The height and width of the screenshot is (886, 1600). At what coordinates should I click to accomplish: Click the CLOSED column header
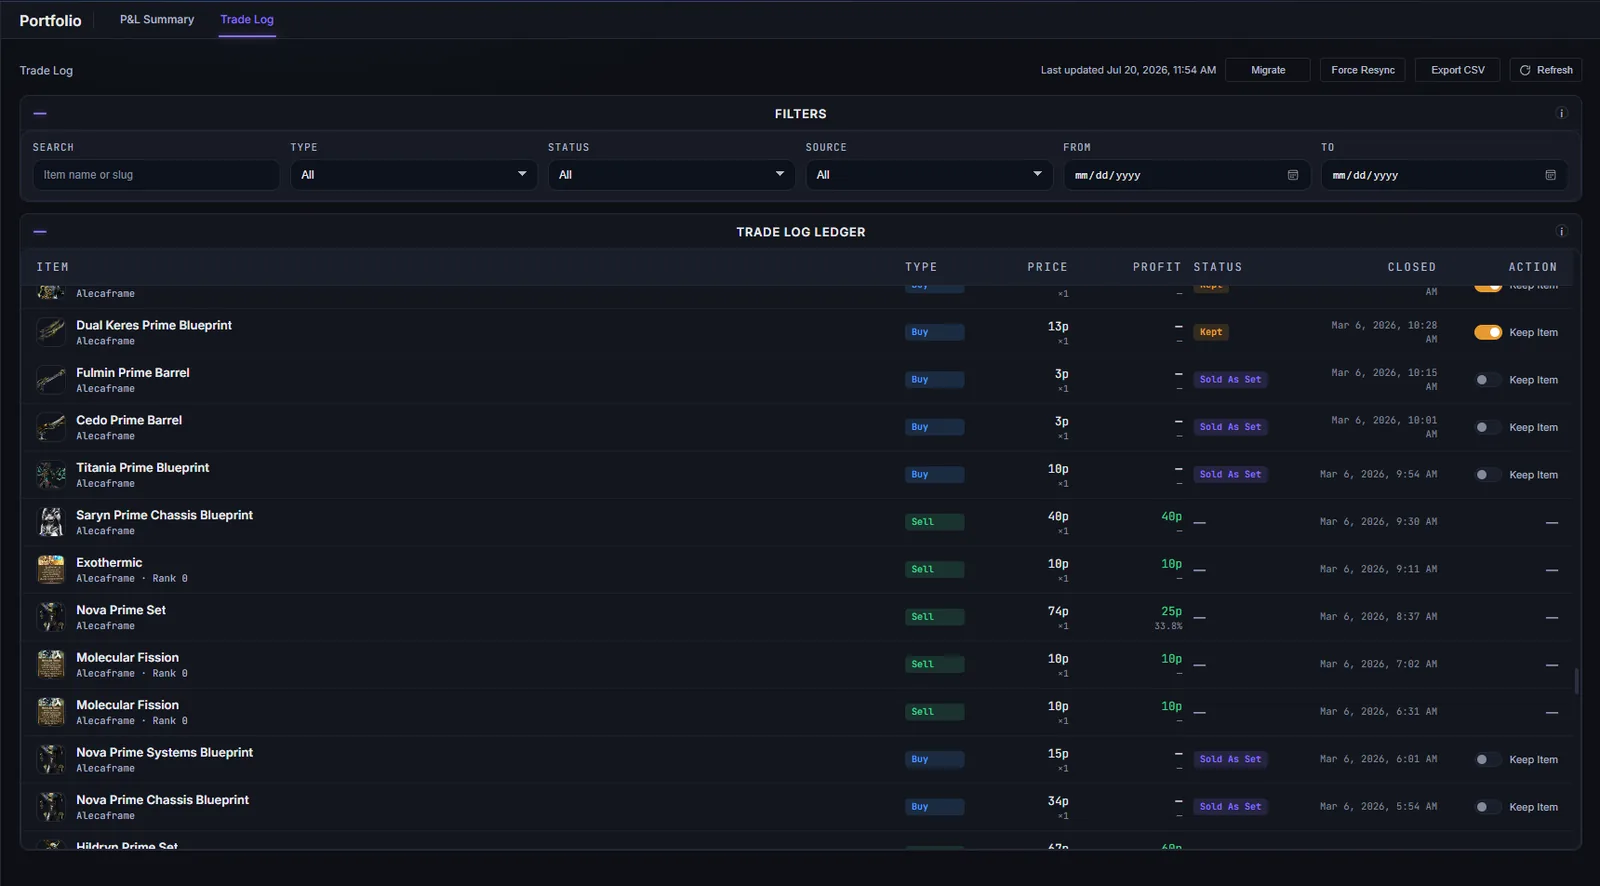[x=1412, y=267]
